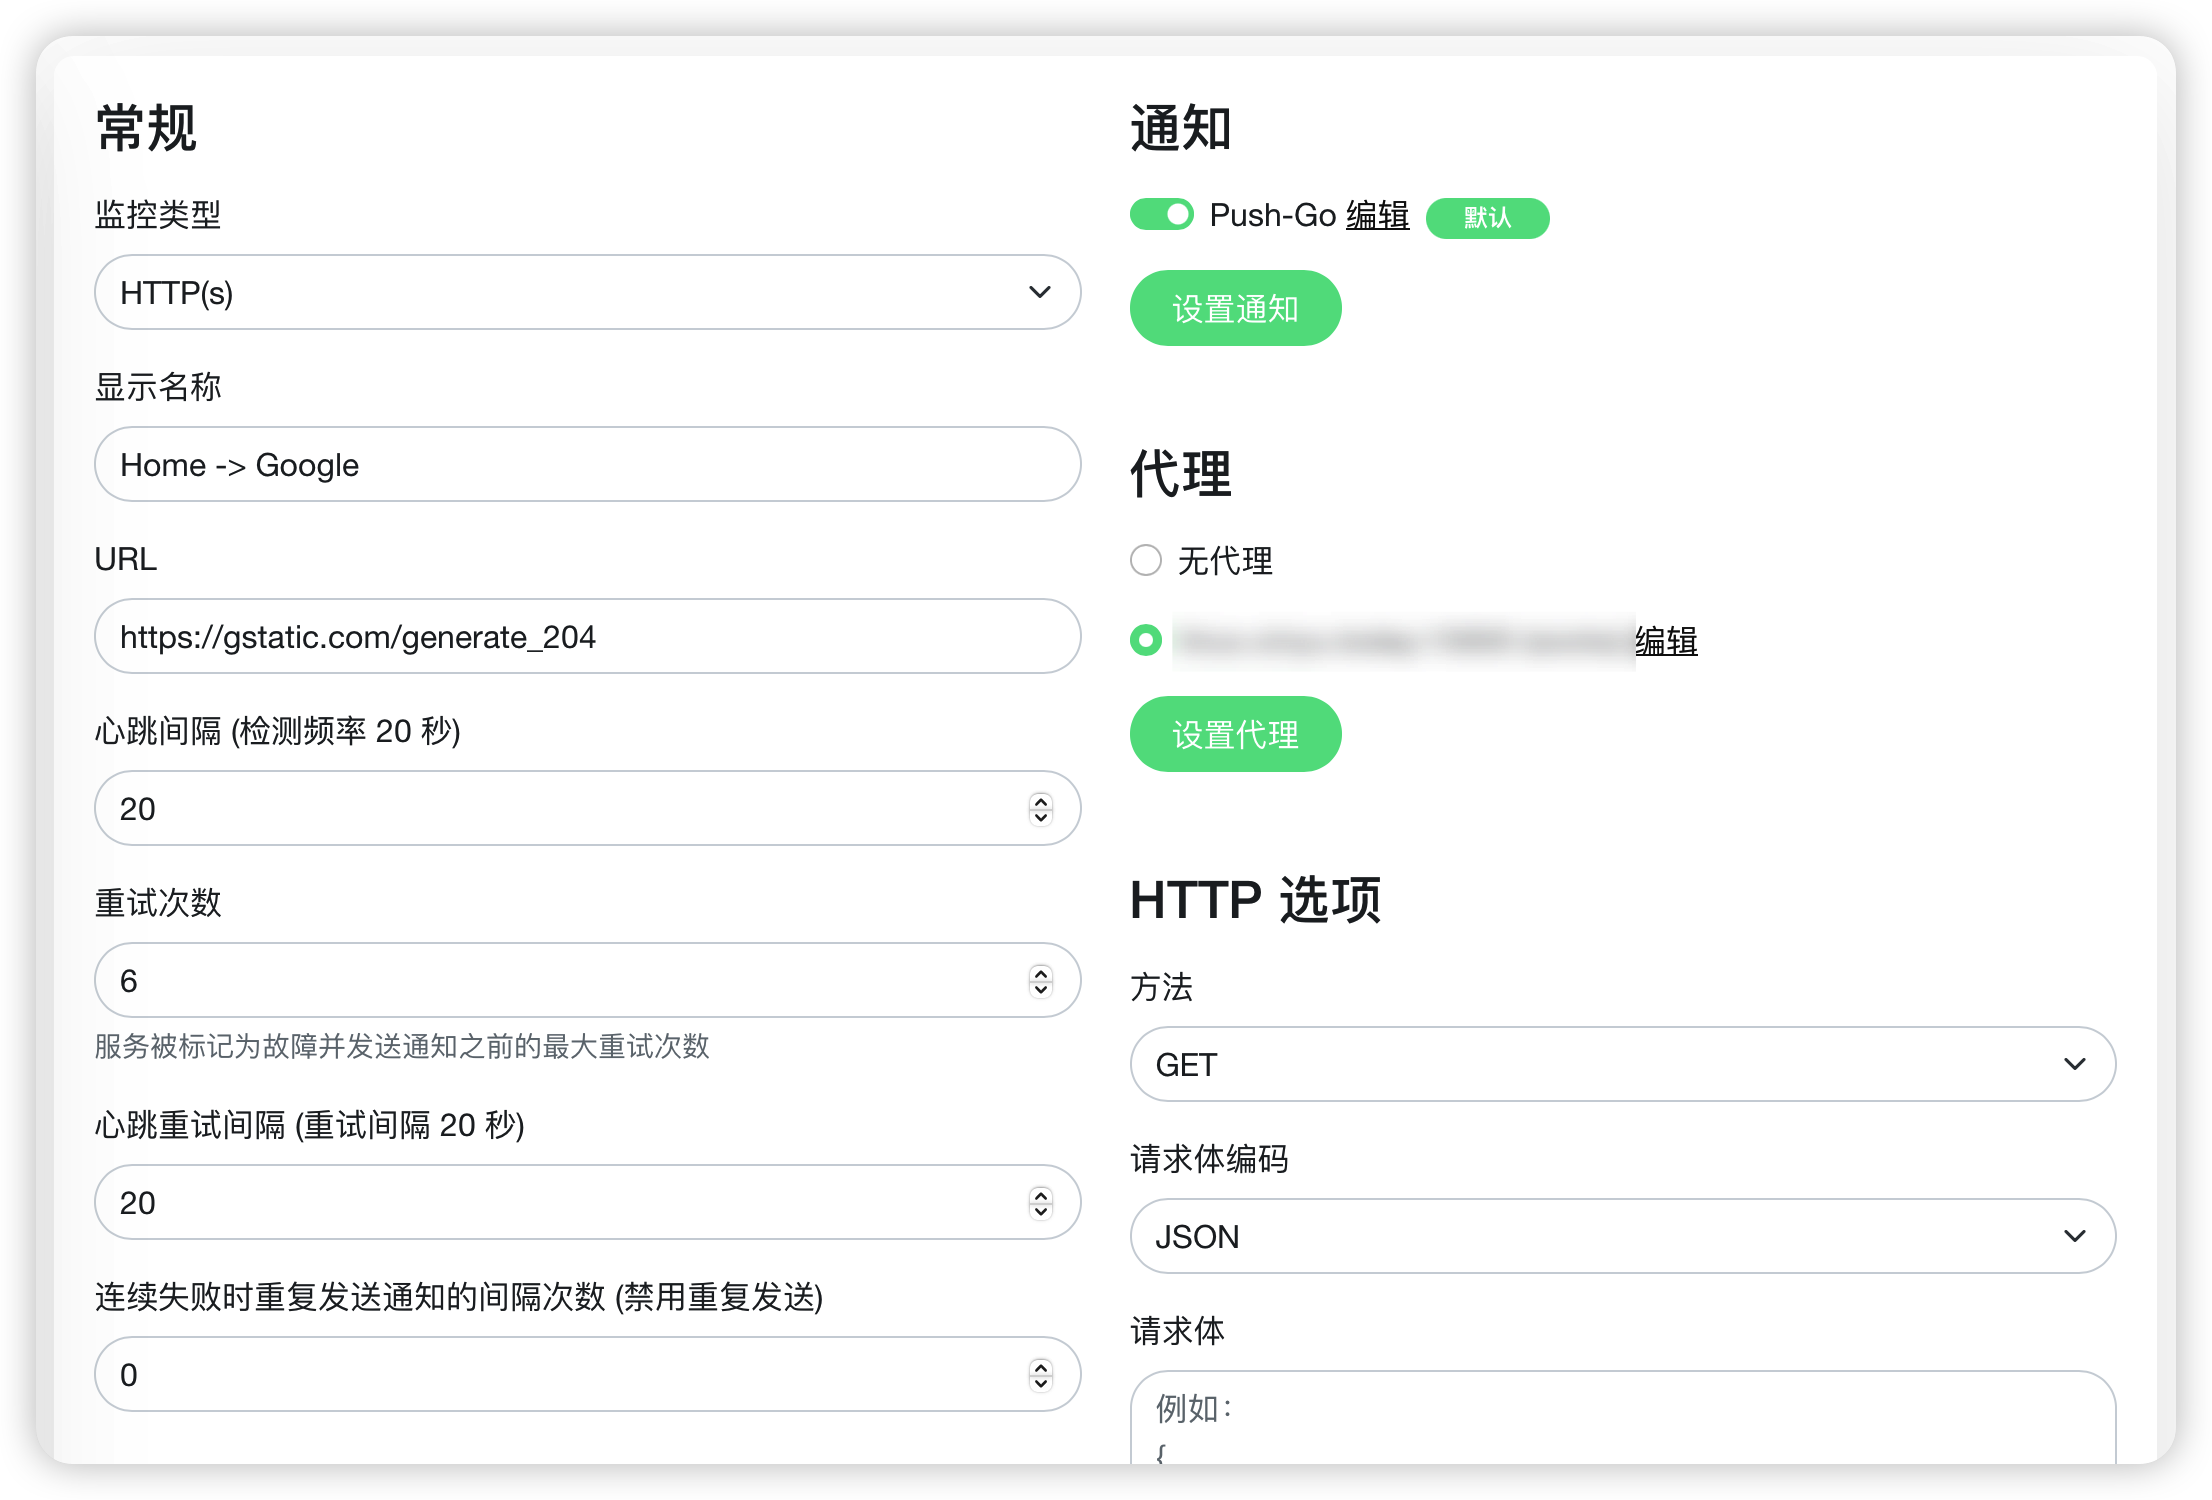Image resolution: width=2212 pixels, height=1500 pixels.
Task: Click 编辑 link next to Push-Go
Action: click(x=1377, y=215)
